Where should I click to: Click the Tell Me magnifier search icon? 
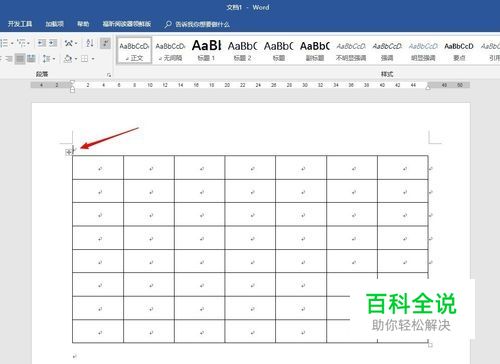(168, 24)
